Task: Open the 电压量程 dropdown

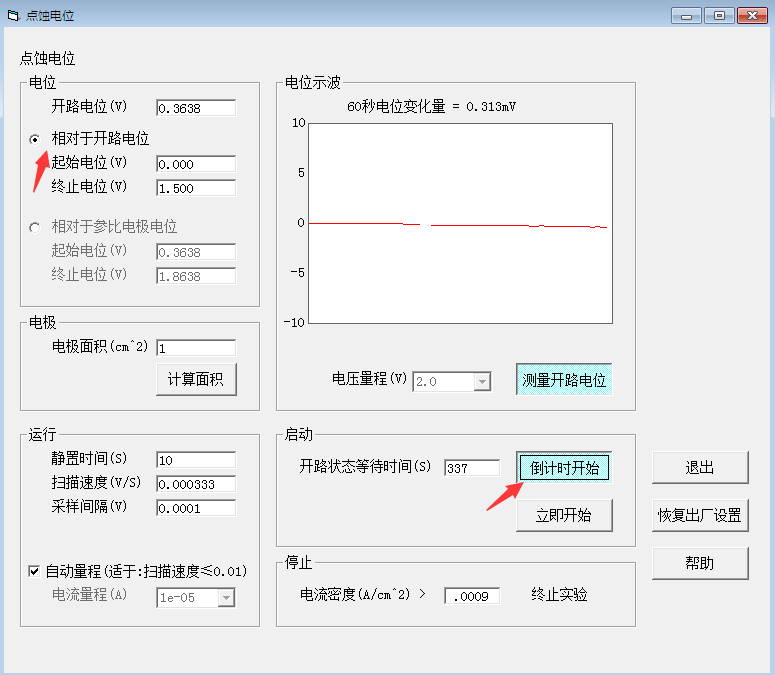Action: point(482,381)
